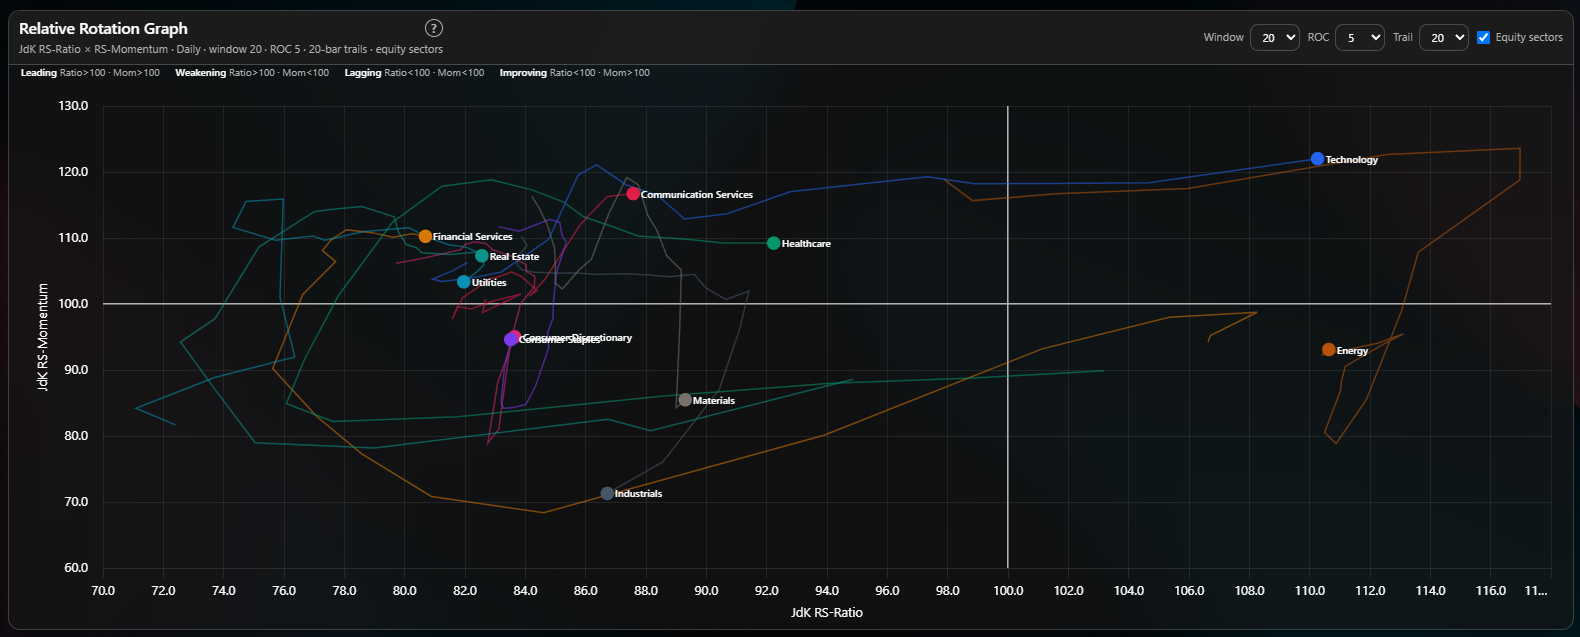
Task: Click the Utilities label text
Action: pyautogui.click(x=489, y=283)
